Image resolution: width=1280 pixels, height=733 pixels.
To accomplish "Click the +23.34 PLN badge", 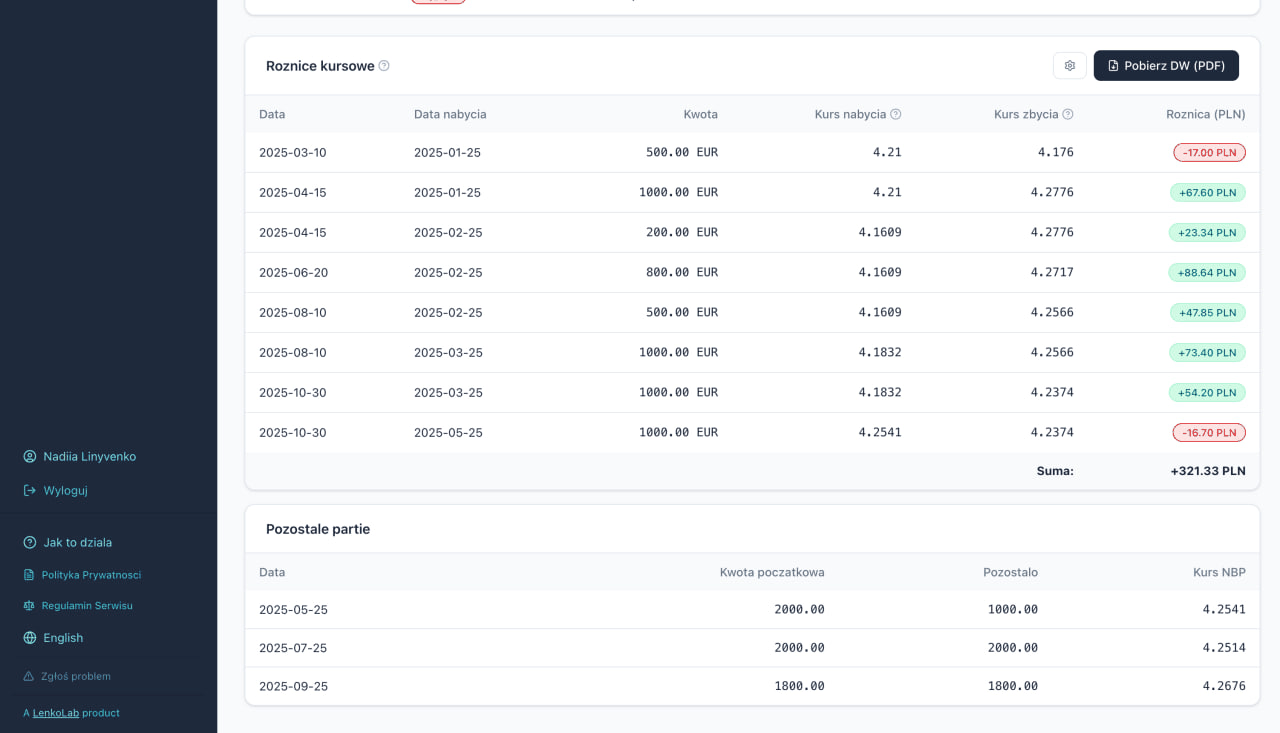I will point(1207,233).
